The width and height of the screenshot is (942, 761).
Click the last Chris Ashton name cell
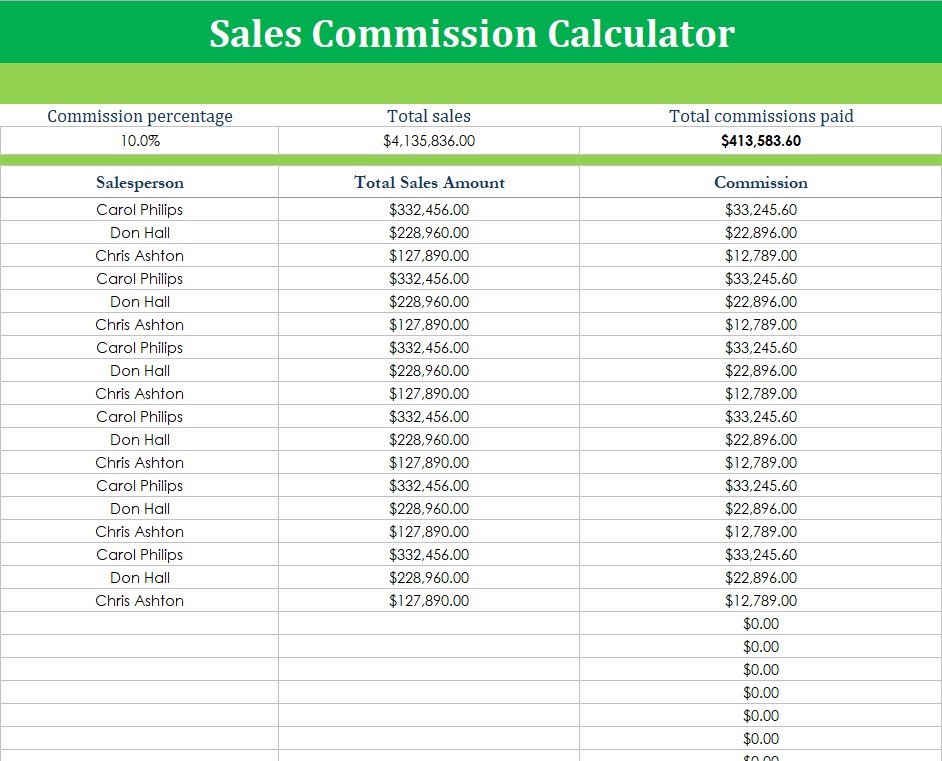coord(139,601)
